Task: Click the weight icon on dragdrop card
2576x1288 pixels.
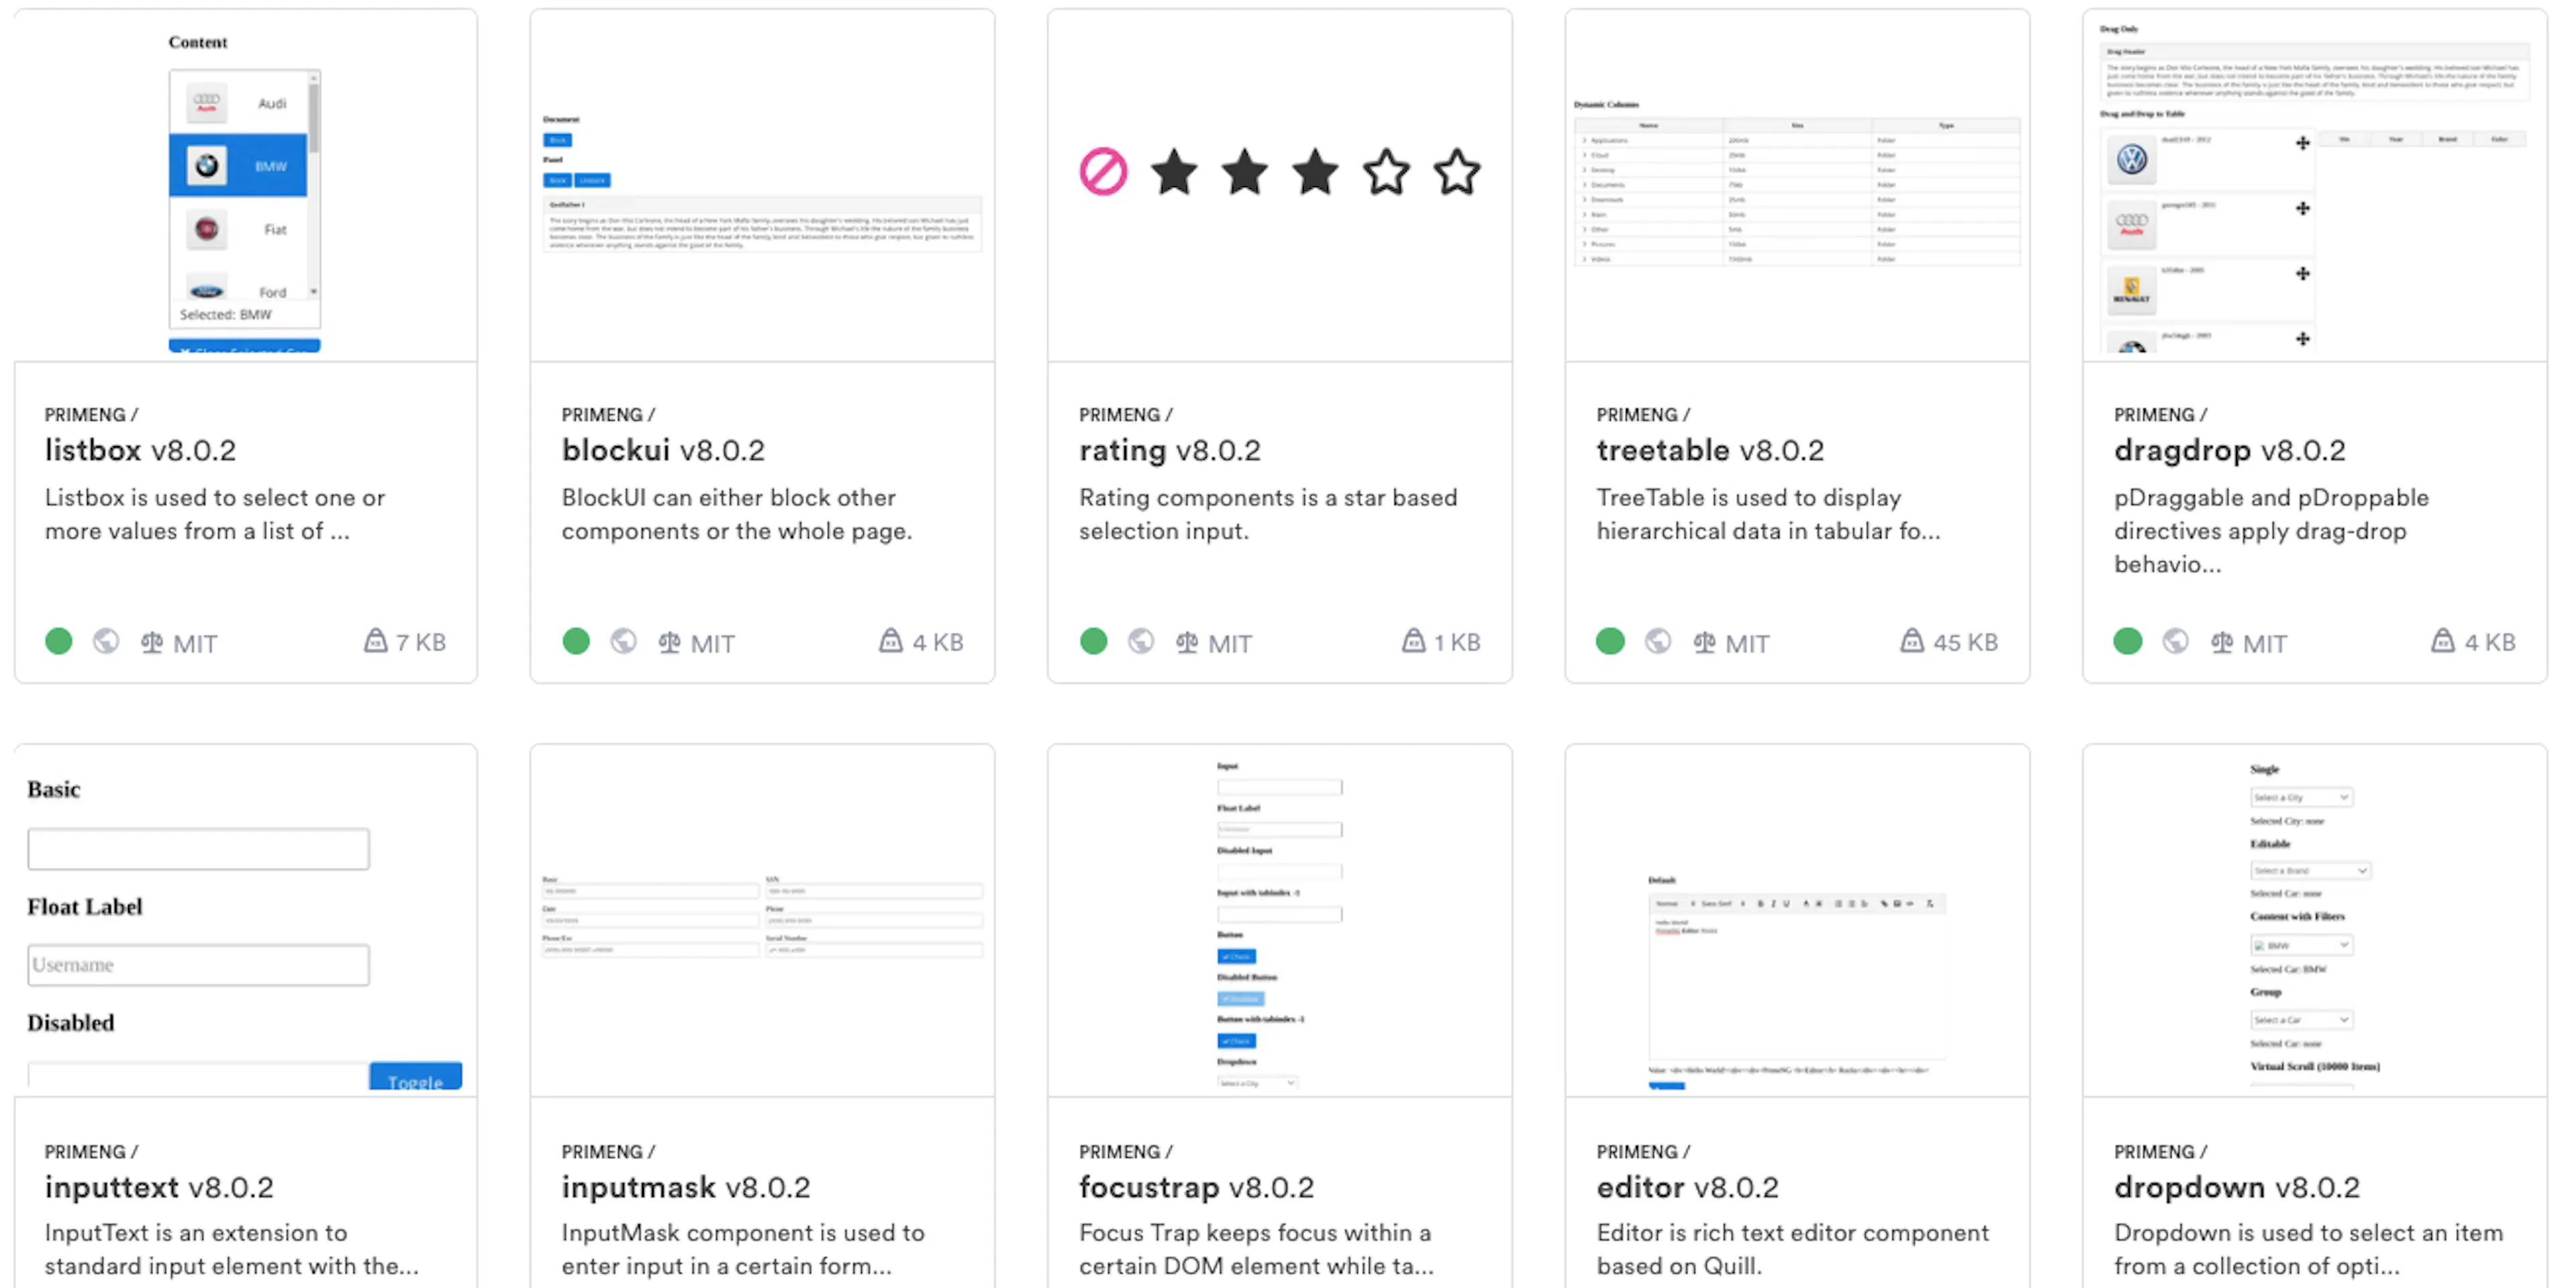Action: pos(2443,641)
